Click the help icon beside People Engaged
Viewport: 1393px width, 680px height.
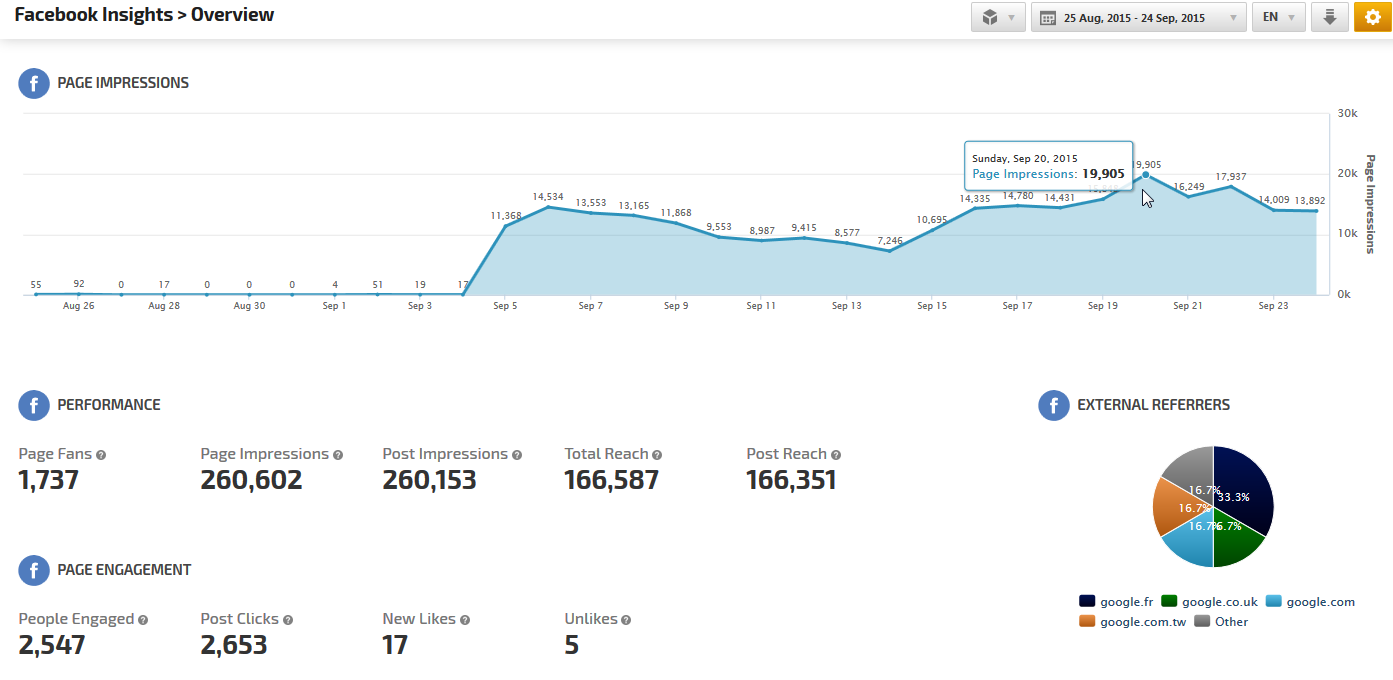pos(143,620)
